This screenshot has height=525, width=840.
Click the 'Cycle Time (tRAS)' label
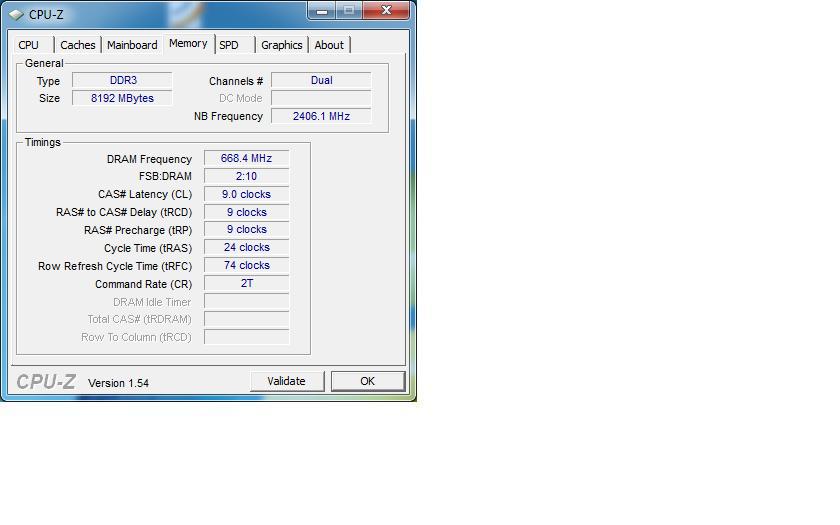point(148,248)
